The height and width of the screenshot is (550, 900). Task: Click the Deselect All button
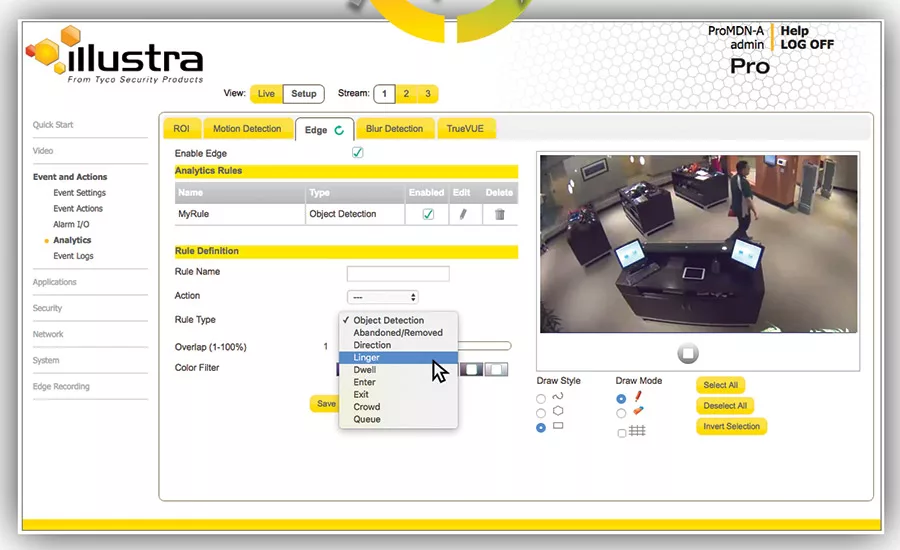coord(725,405)
